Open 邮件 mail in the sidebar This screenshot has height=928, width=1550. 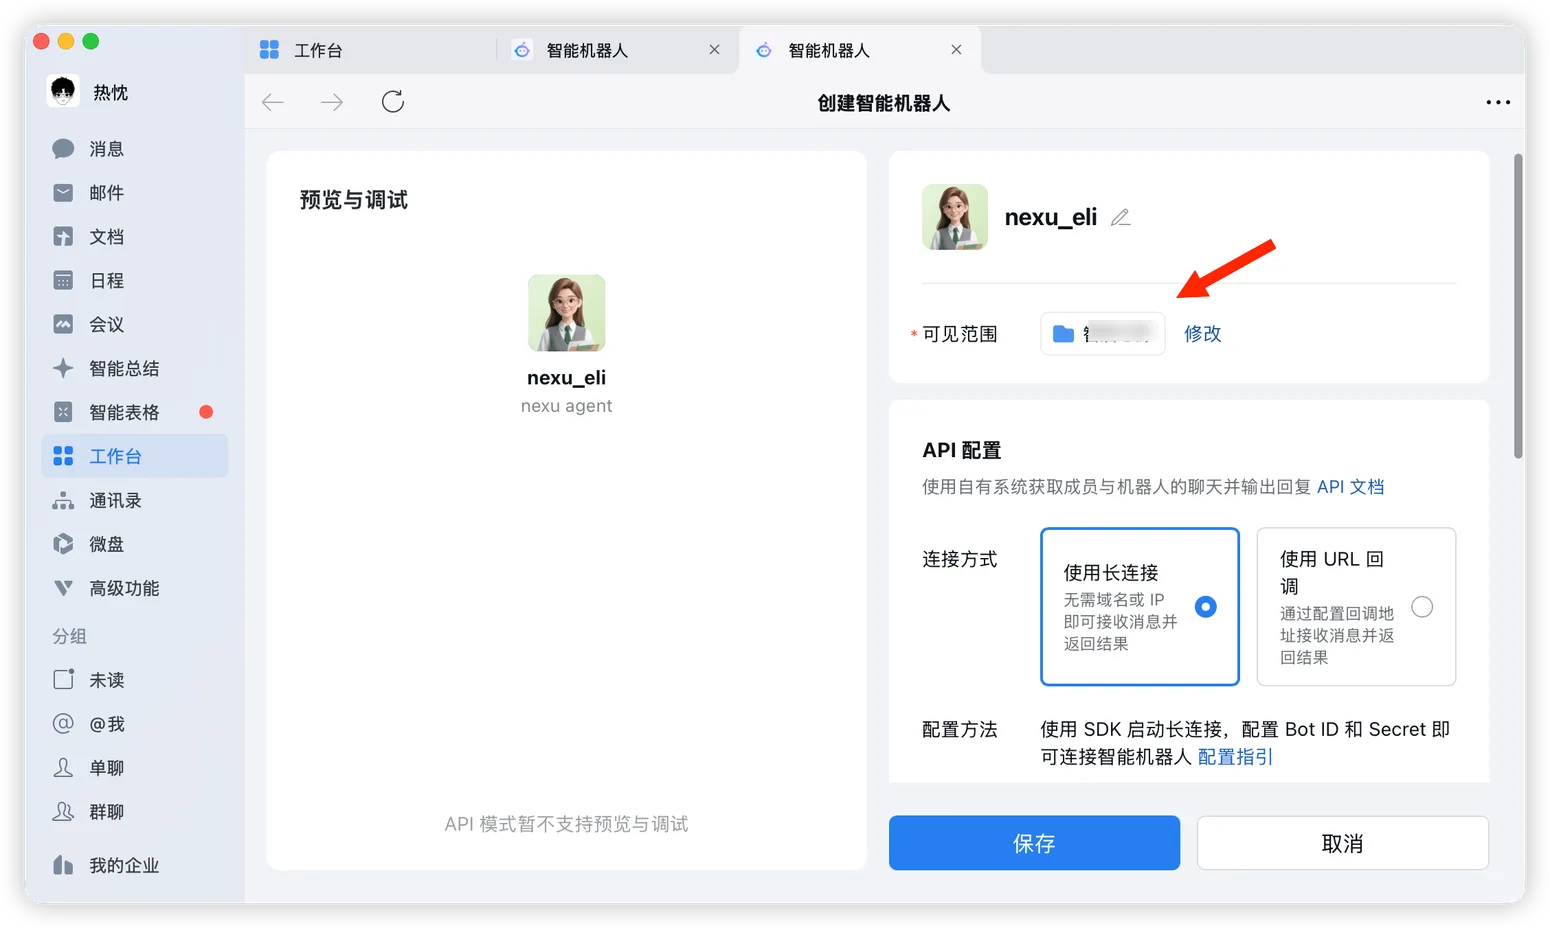point(106,193)
